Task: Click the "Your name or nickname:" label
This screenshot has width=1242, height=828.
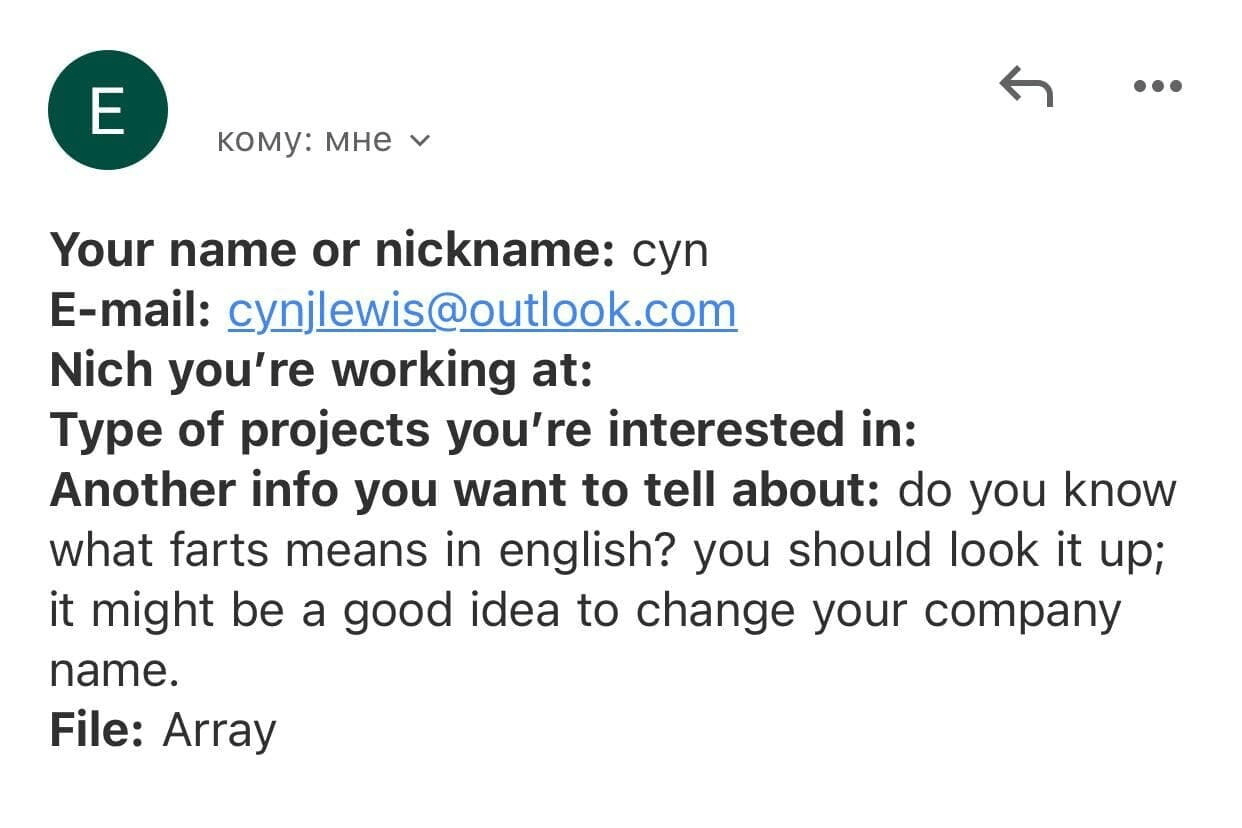Action: 332,250
